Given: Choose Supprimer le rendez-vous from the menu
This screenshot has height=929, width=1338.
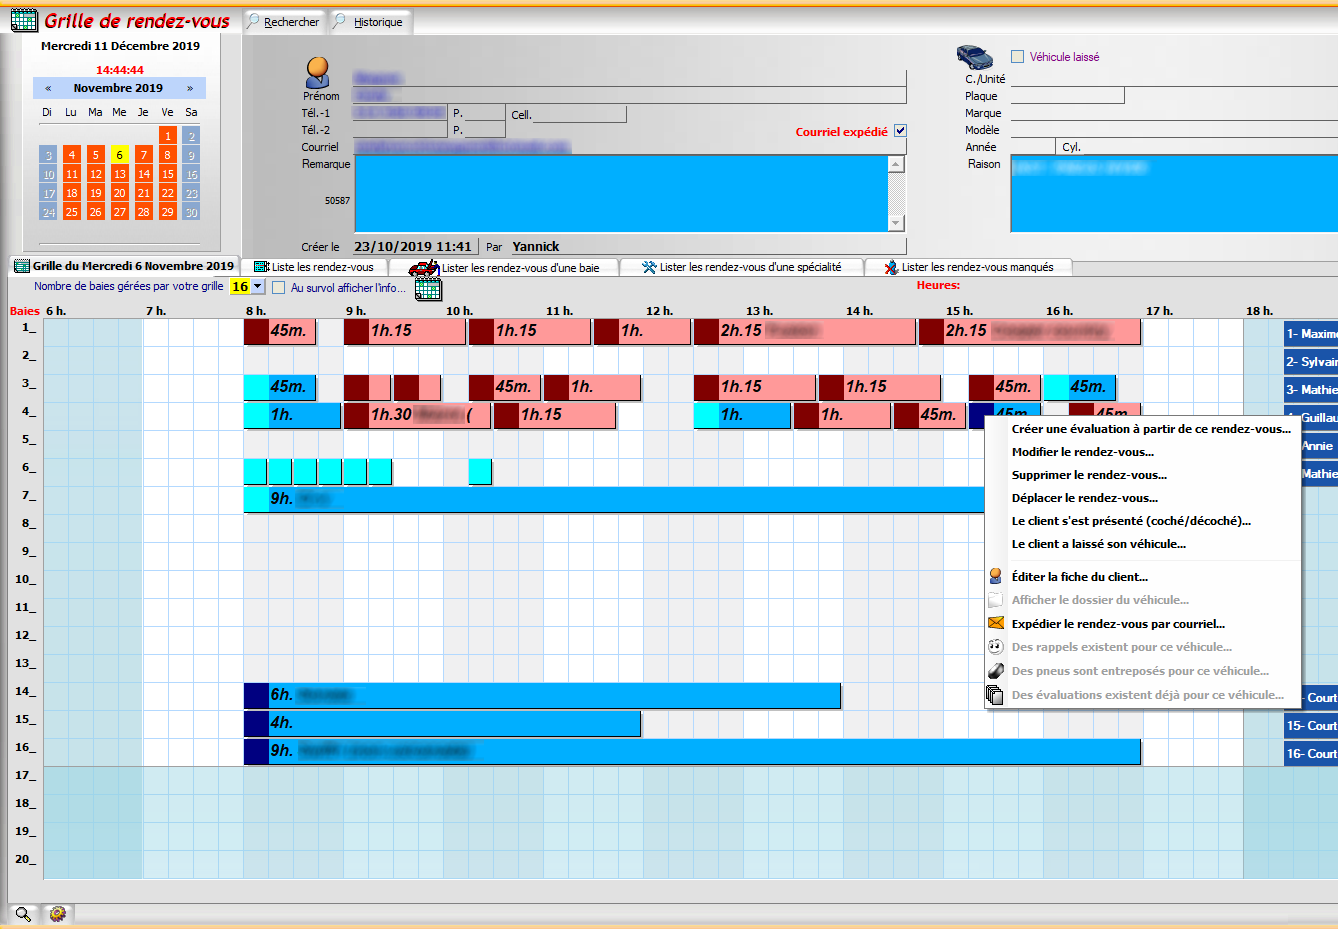Looking at the screenshot, I should 1088,475.
